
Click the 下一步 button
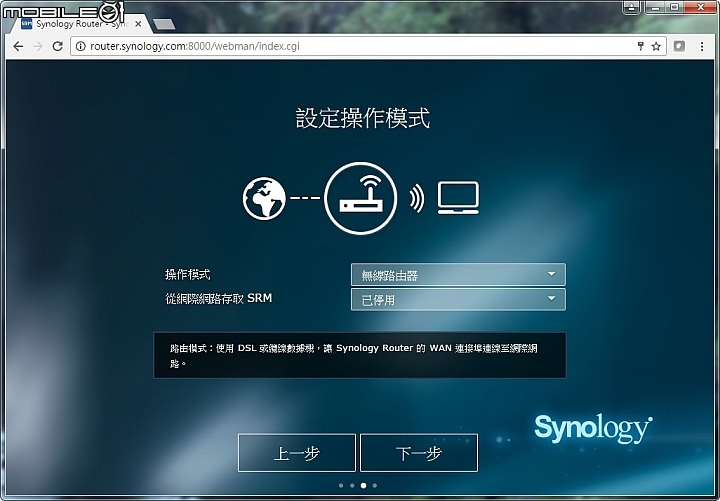coord(419,453)
